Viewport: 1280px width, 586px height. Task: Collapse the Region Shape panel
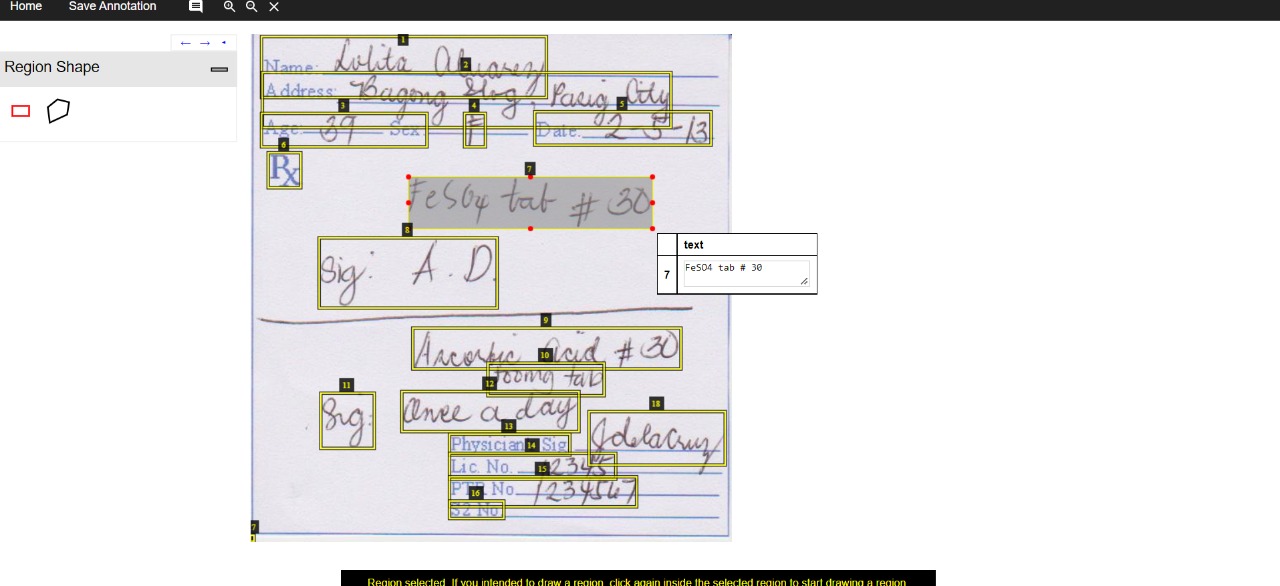(x=219, y=69)
